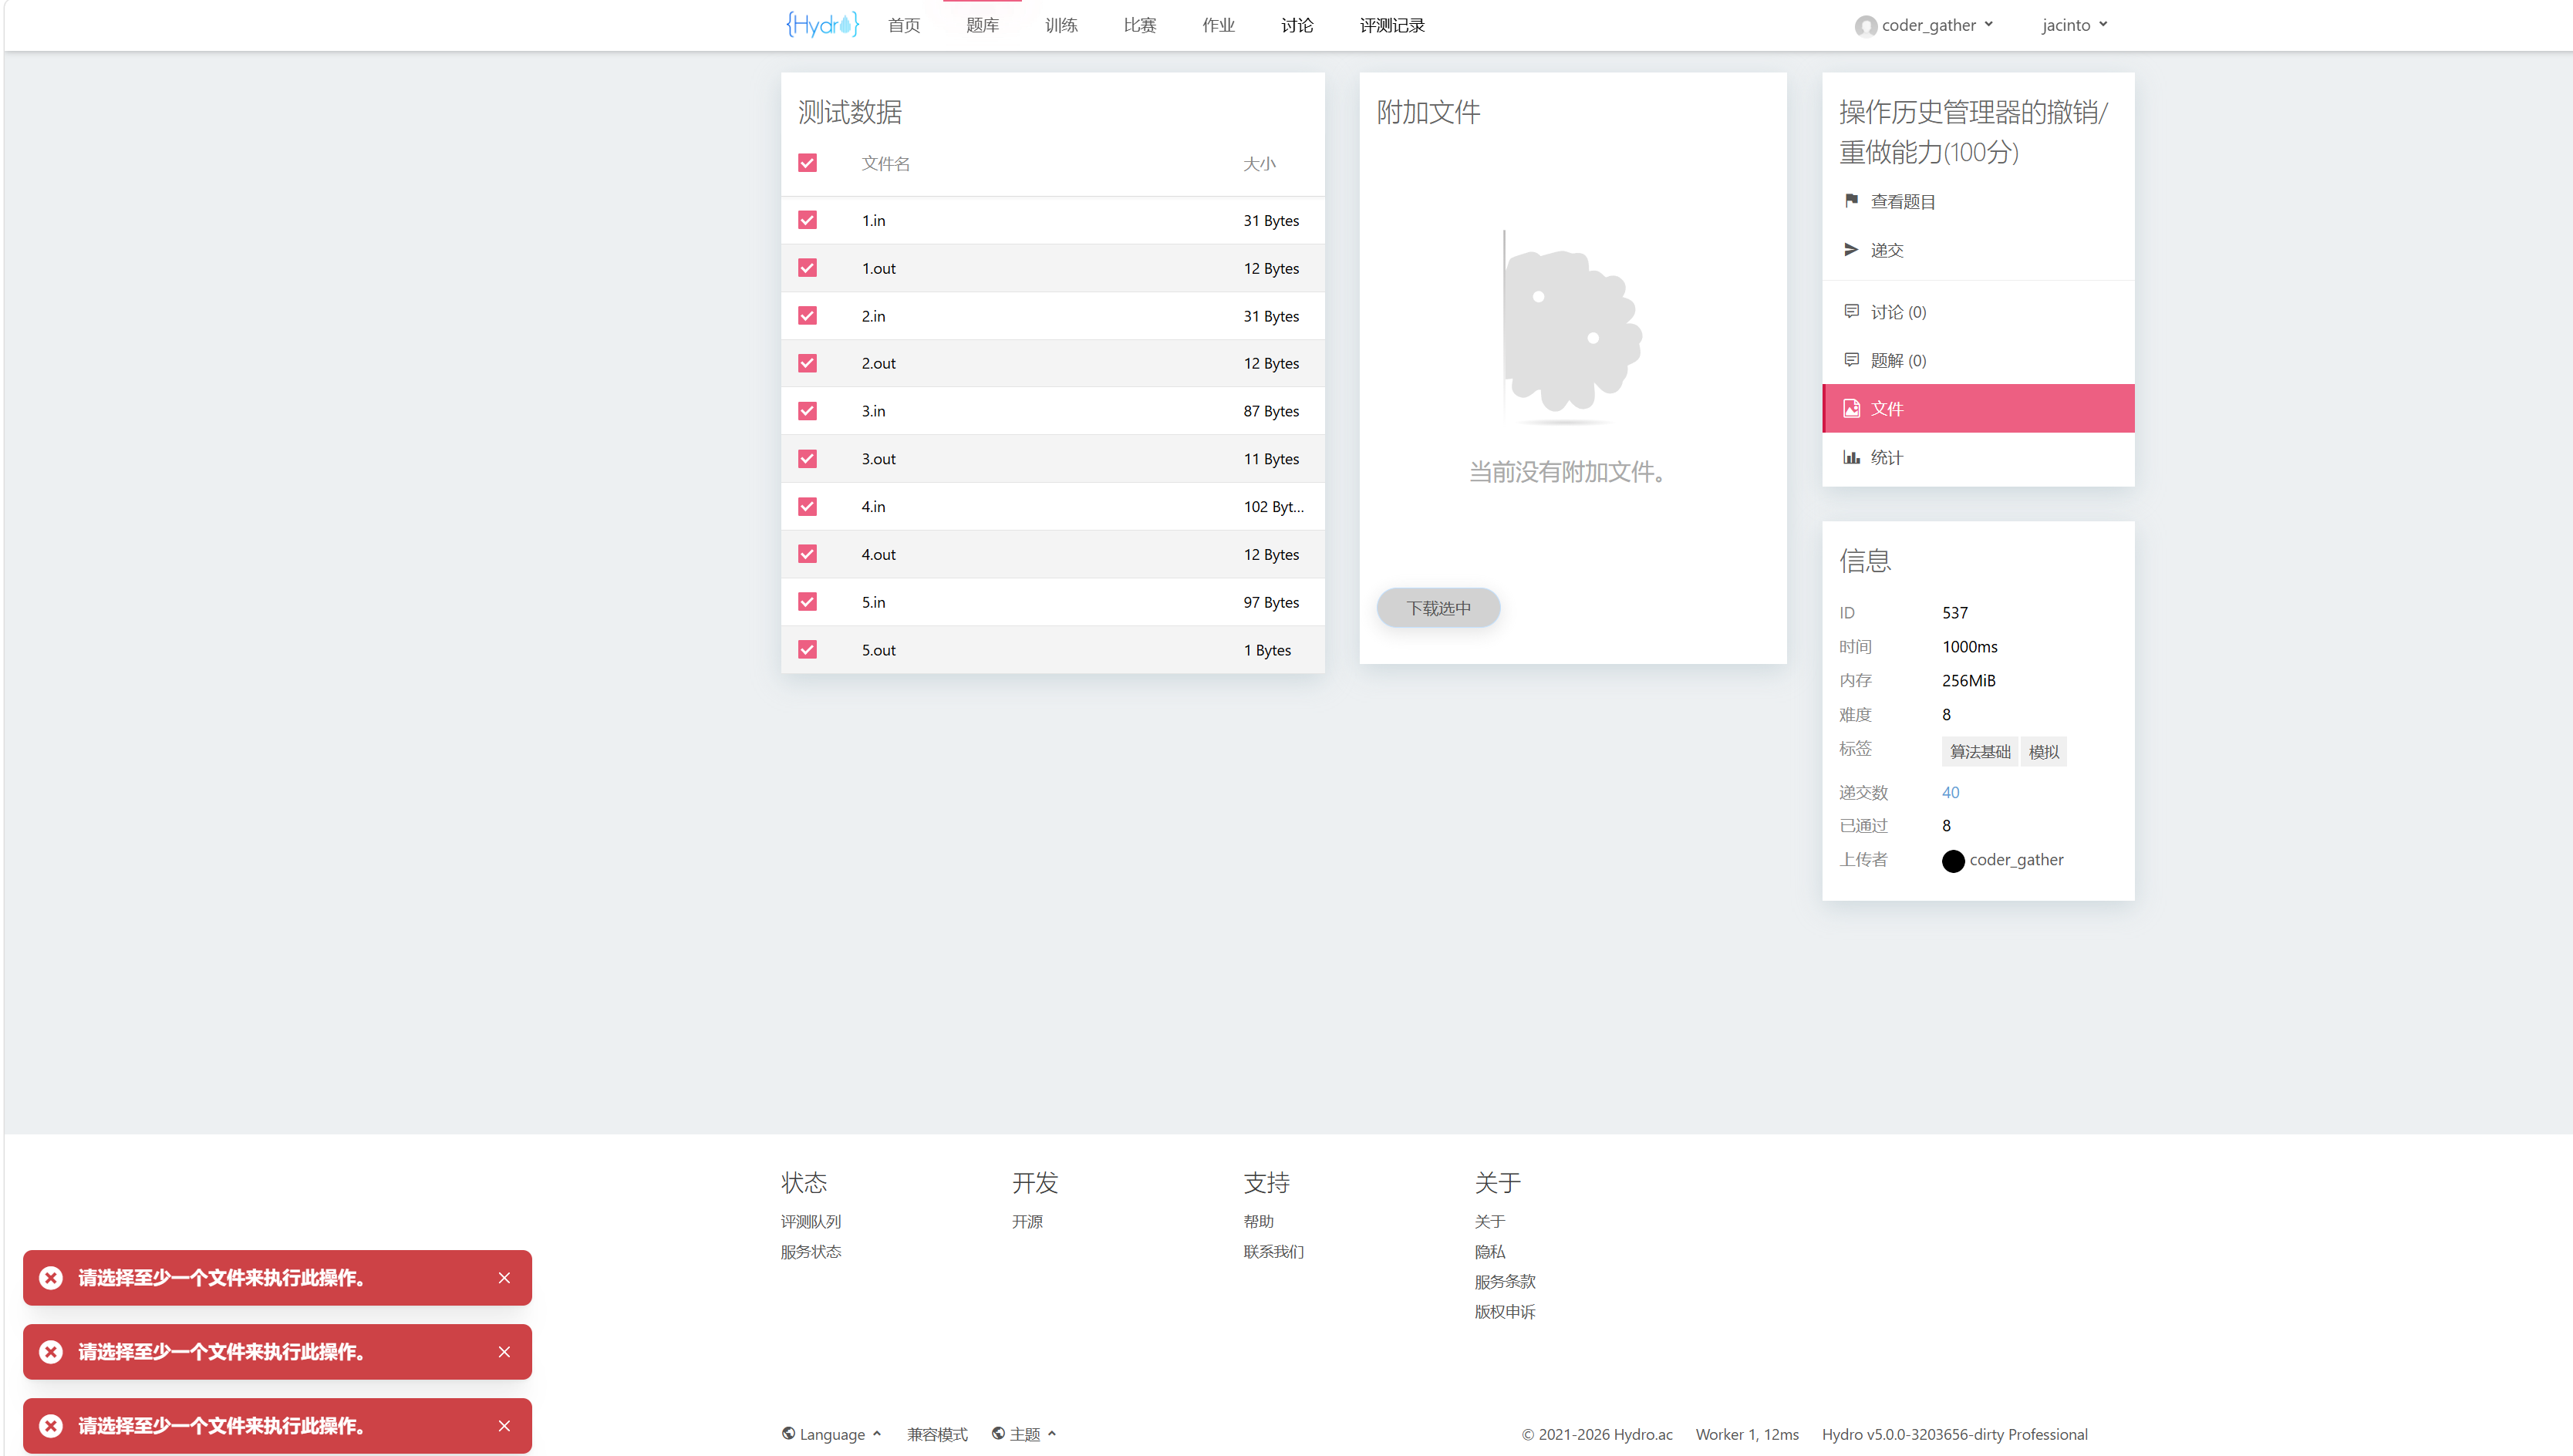The height and width of the screenshot is (1456, 2573).
Task: Expand the 主题 theme selector
Action: pyautogui.click(x=1024, y=1434)
